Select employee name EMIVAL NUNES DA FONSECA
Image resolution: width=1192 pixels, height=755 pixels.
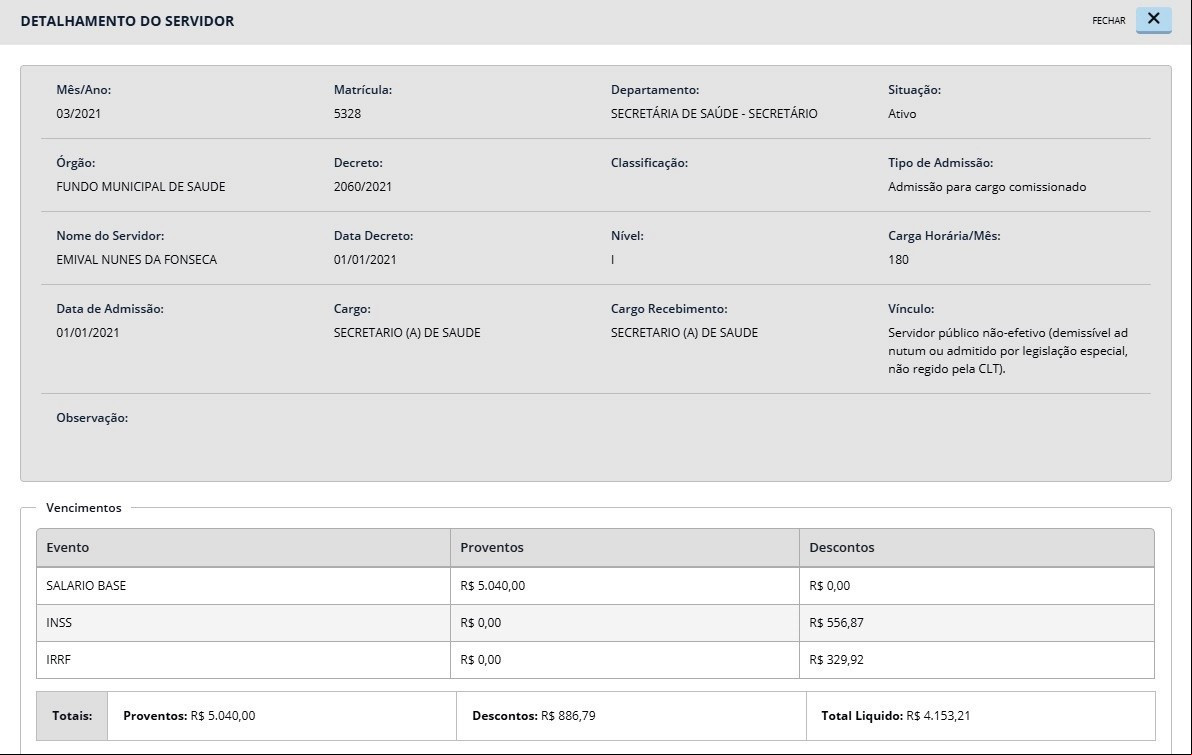click(137, 259)
